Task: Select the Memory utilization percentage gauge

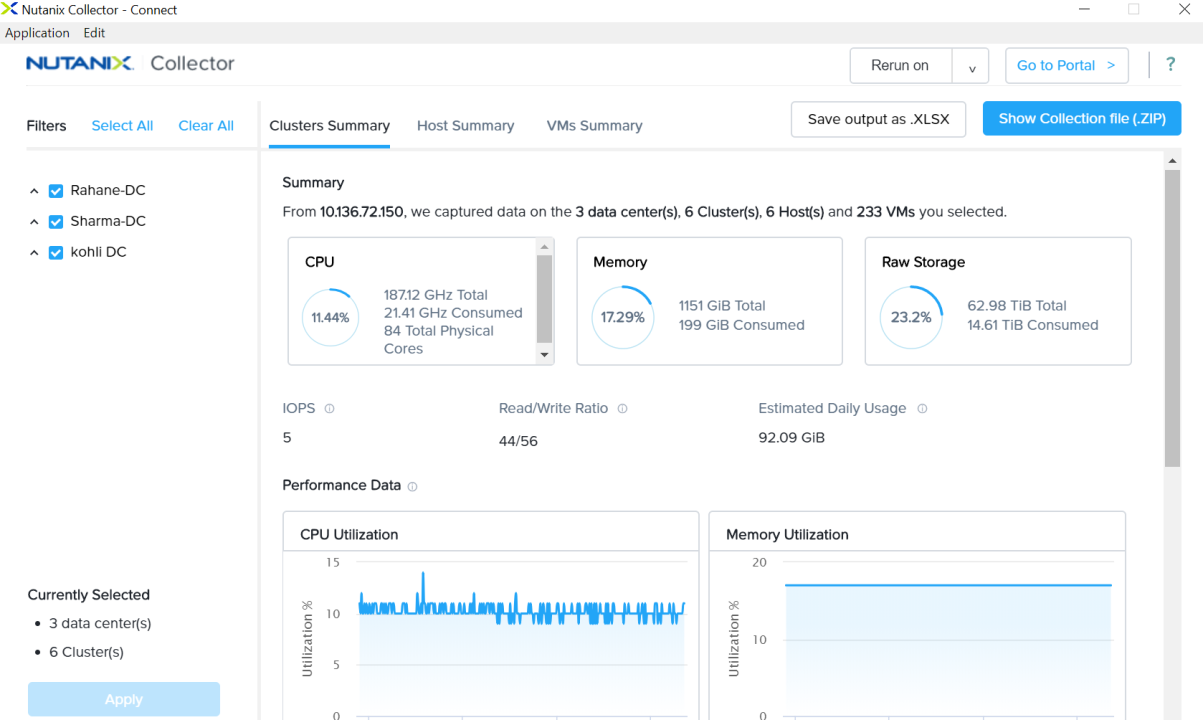Action: [x=622, y=317]
